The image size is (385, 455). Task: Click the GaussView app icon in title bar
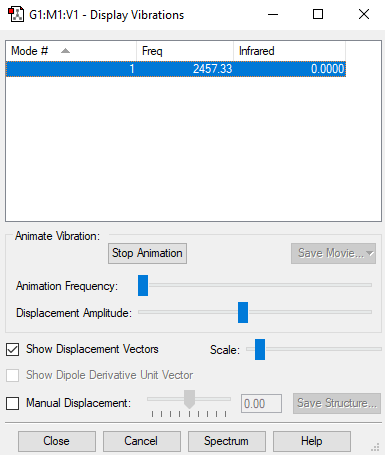click(16, 15)
